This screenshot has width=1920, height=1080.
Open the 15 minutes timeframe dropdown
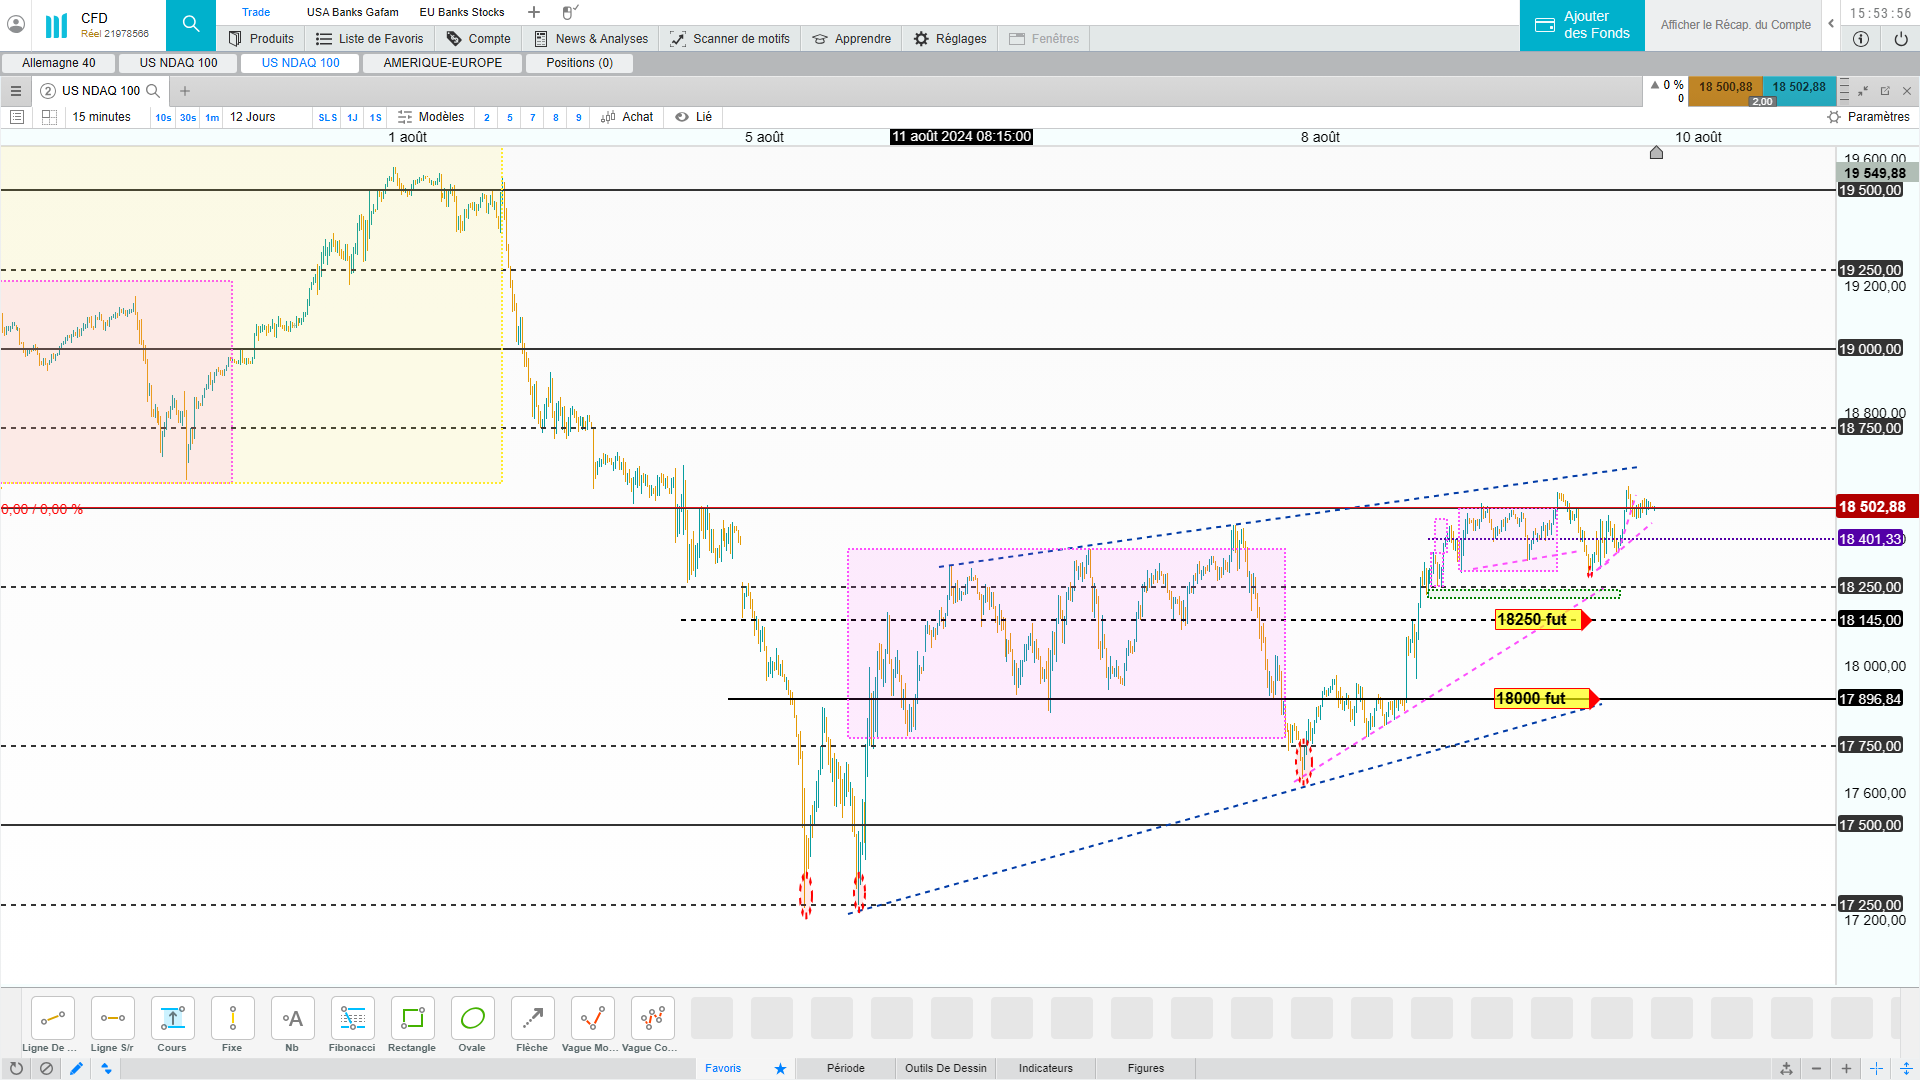point(101,117)
